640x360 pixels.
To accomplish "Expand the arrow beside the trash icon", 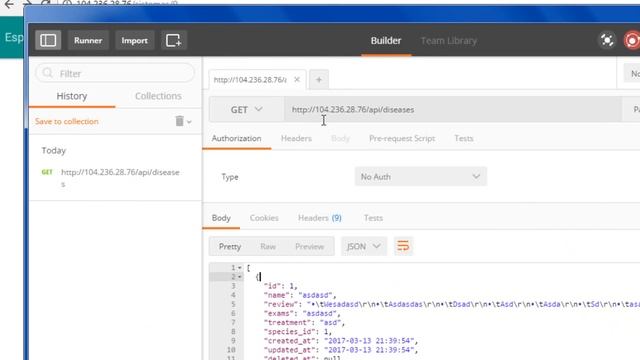I will (189, 122).
